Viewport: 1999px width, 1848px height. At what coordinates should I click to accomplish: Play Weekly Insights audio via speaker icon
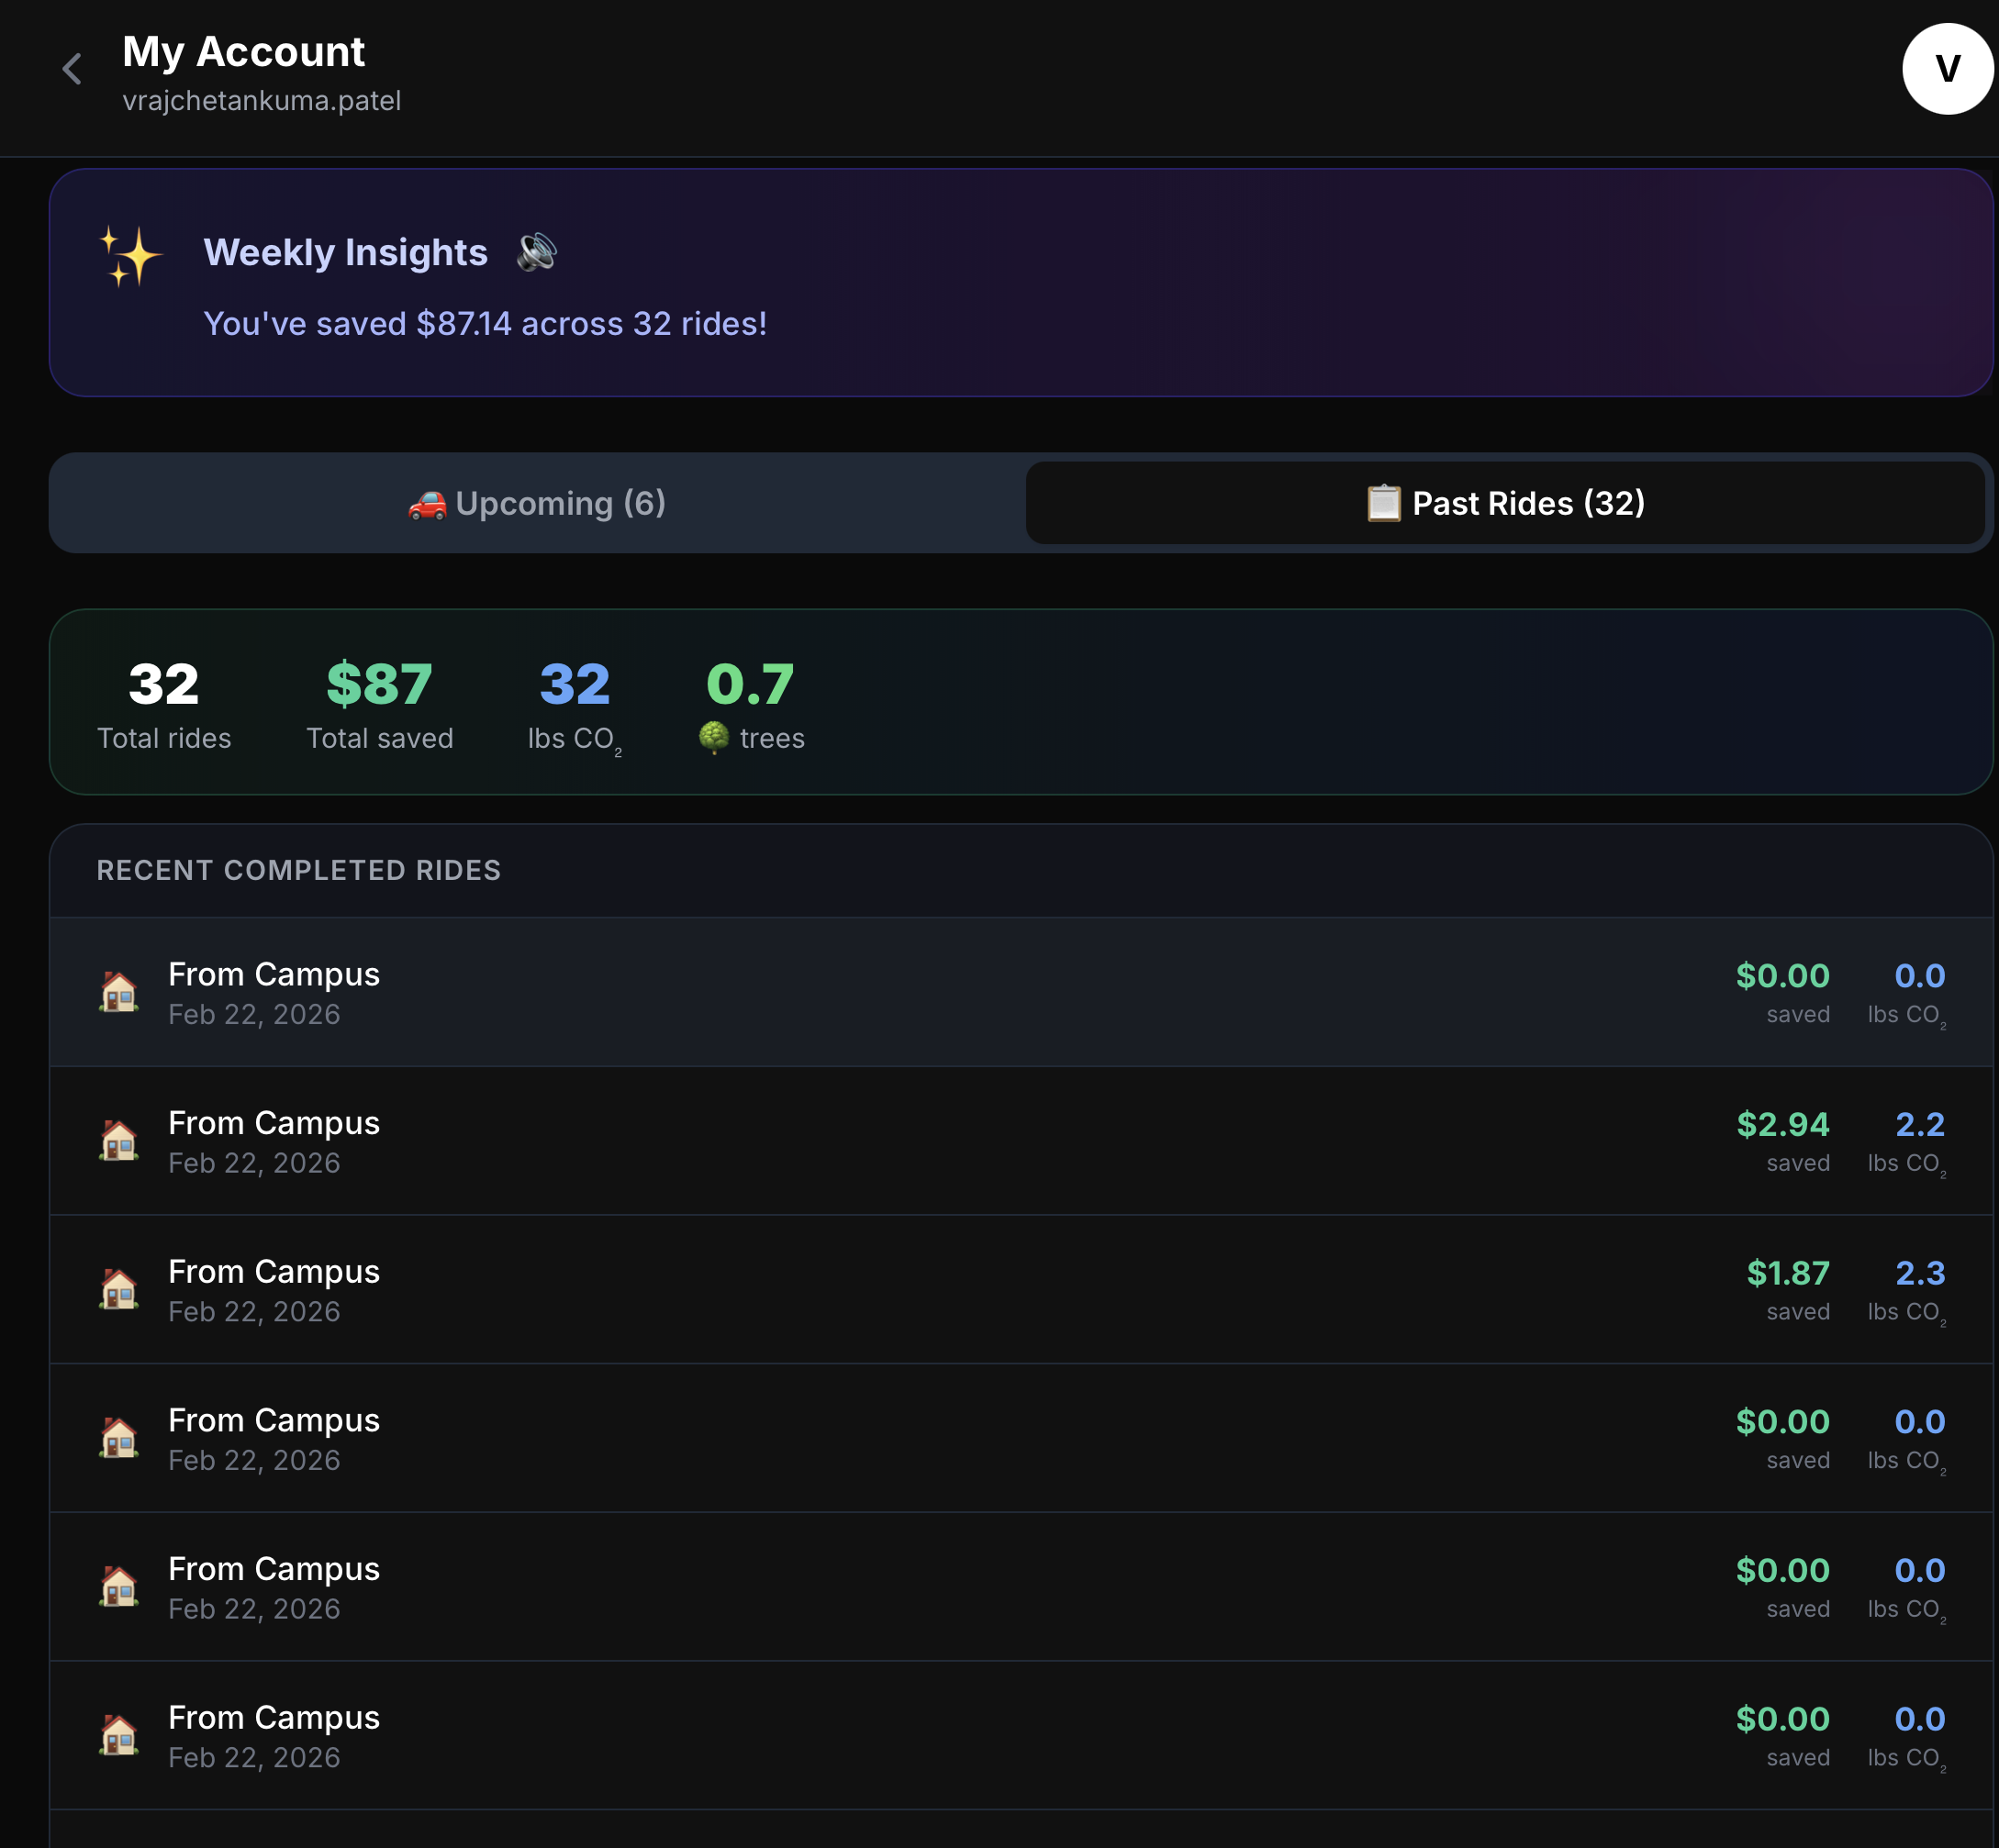tap(537, 252)
